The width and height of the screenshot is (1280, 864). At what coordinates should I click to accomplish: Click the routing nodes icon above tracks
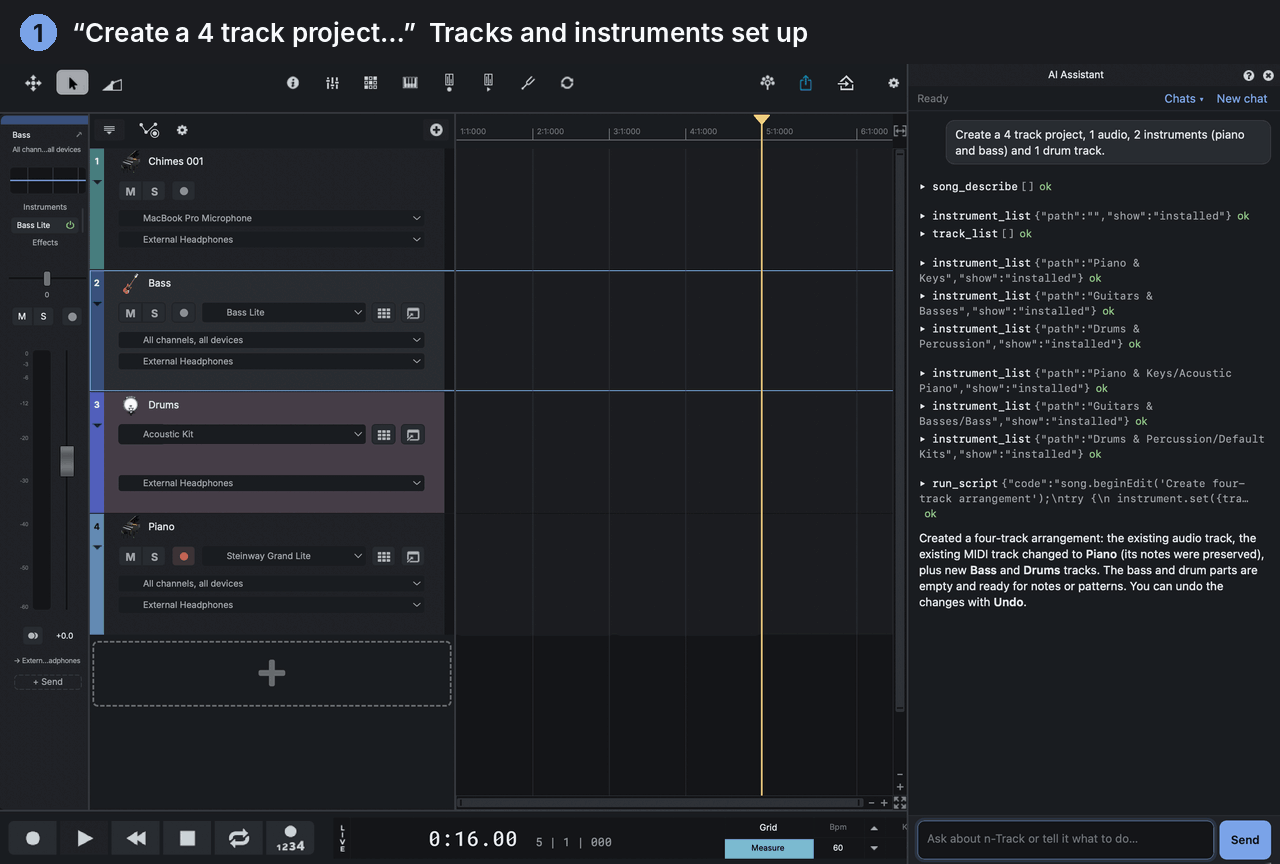(x=149, y=130)
